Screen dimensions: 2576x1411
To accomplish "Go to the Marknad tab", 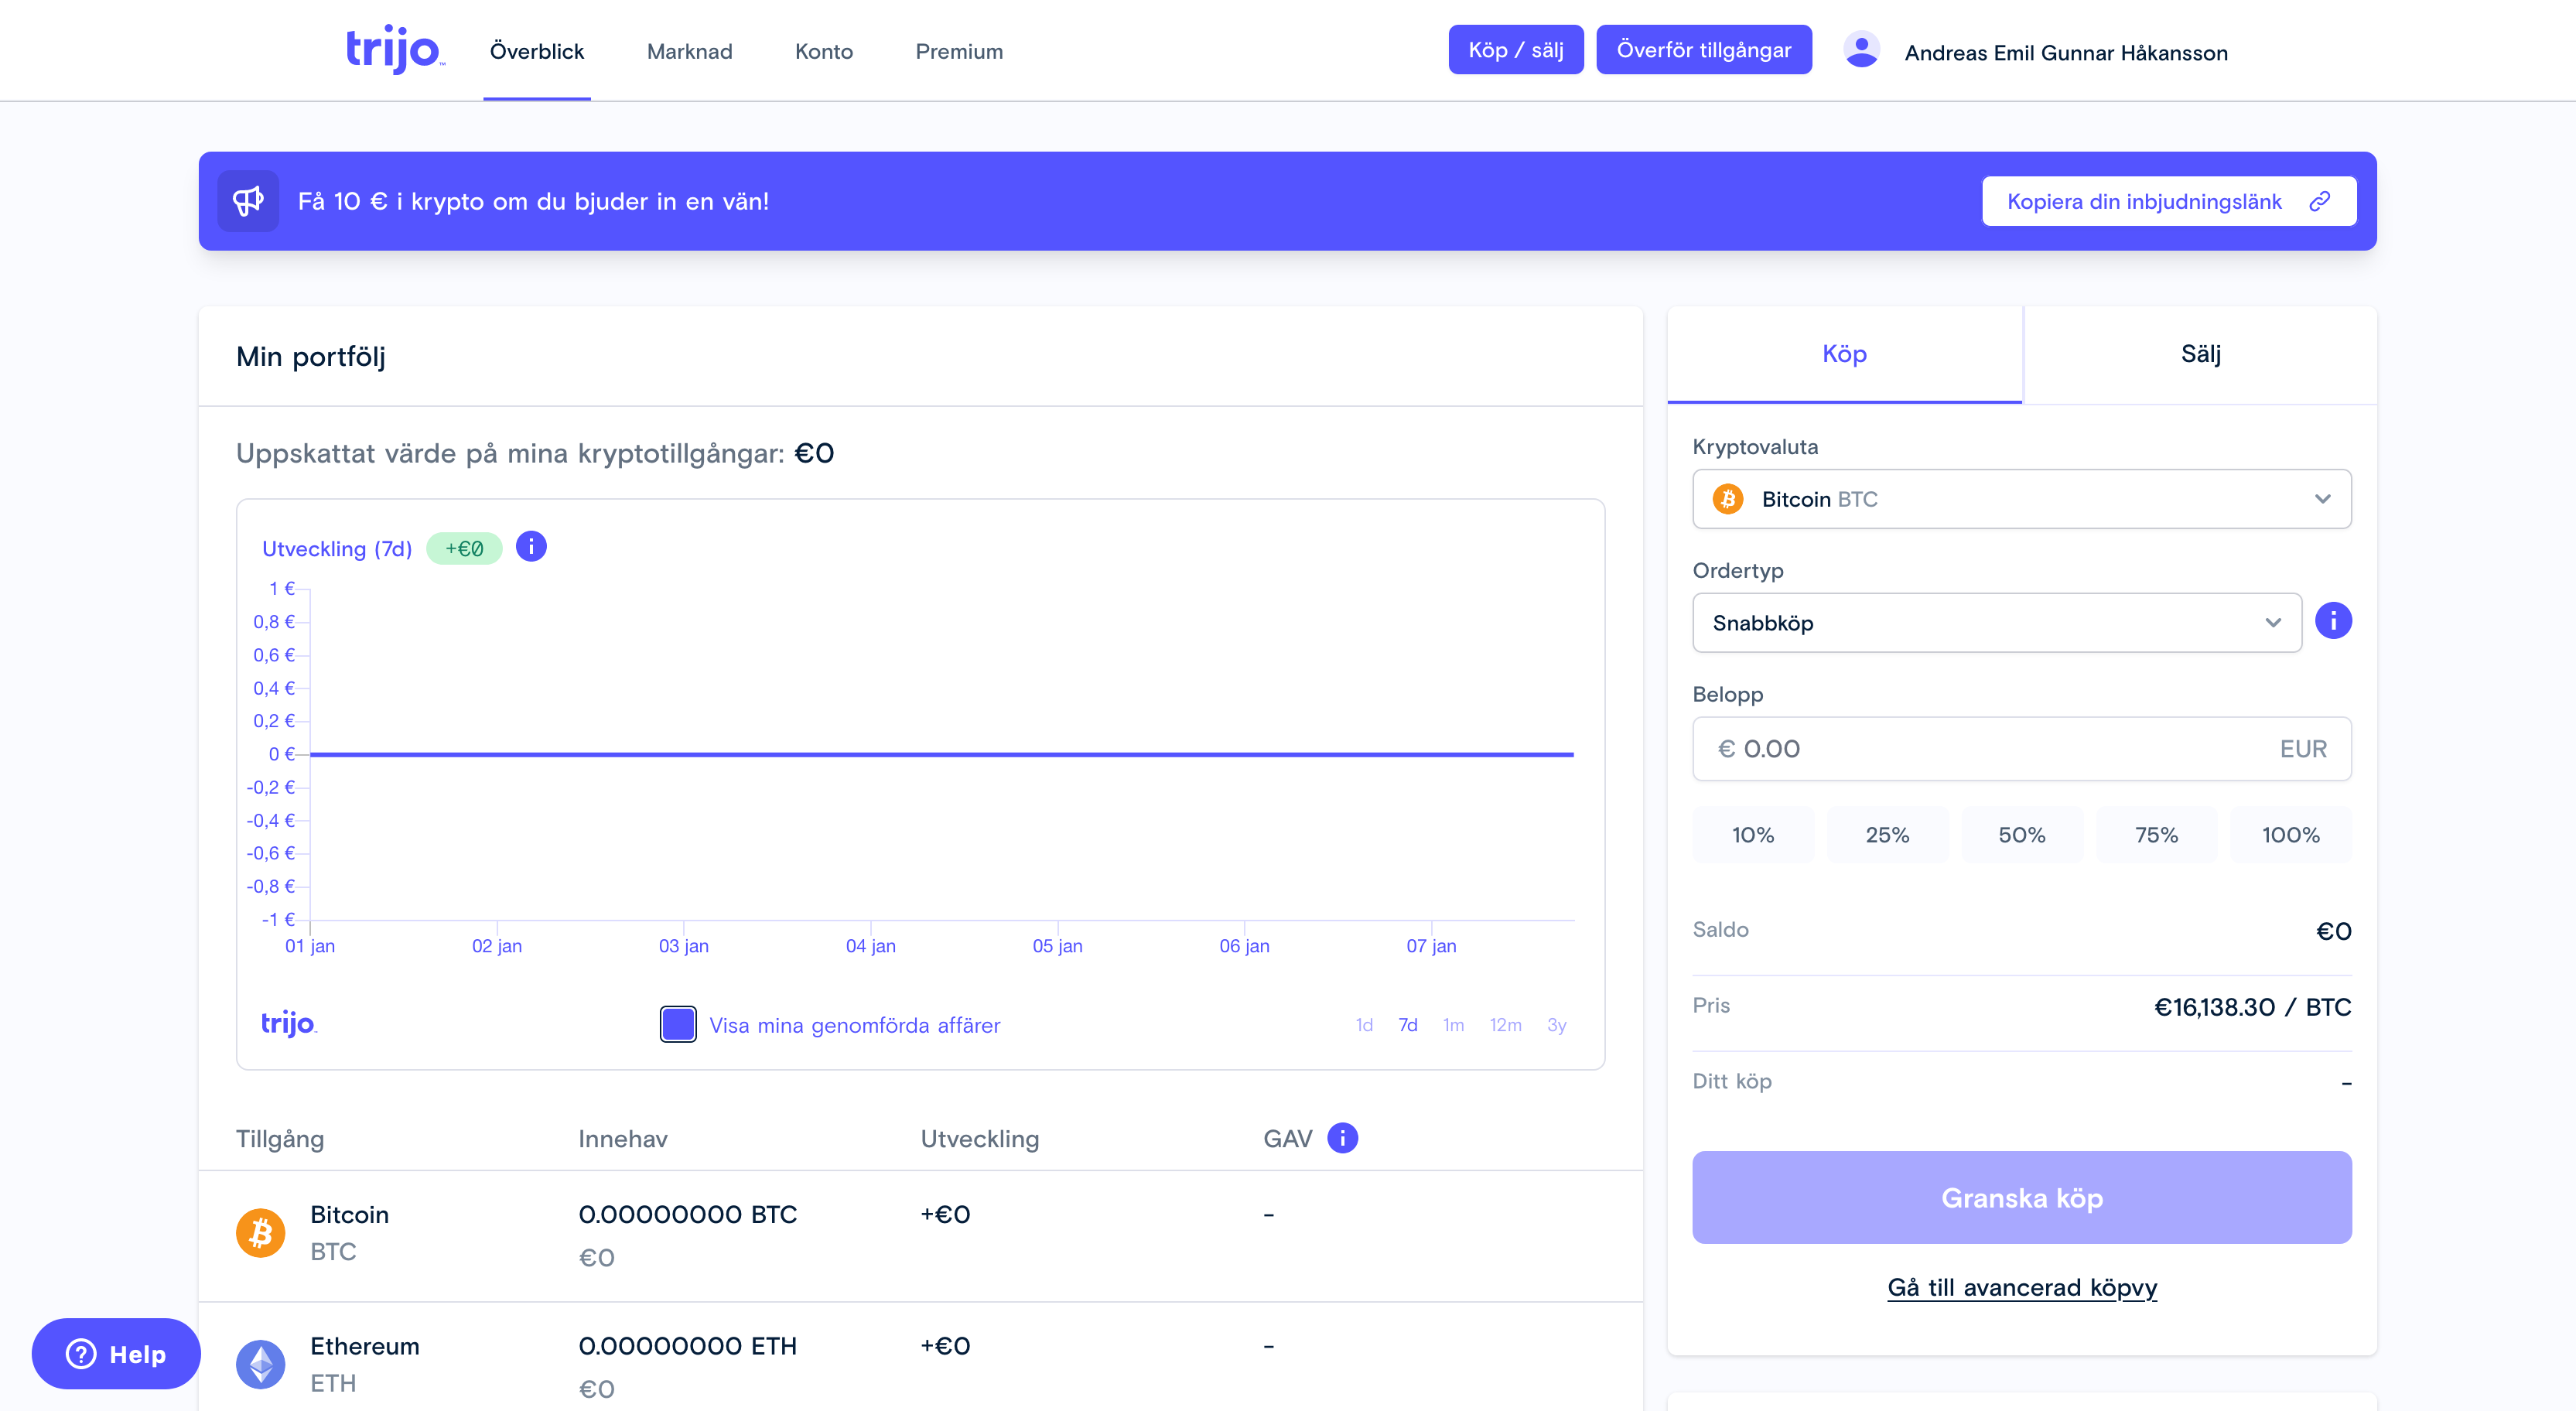I will tap(689, 51).
